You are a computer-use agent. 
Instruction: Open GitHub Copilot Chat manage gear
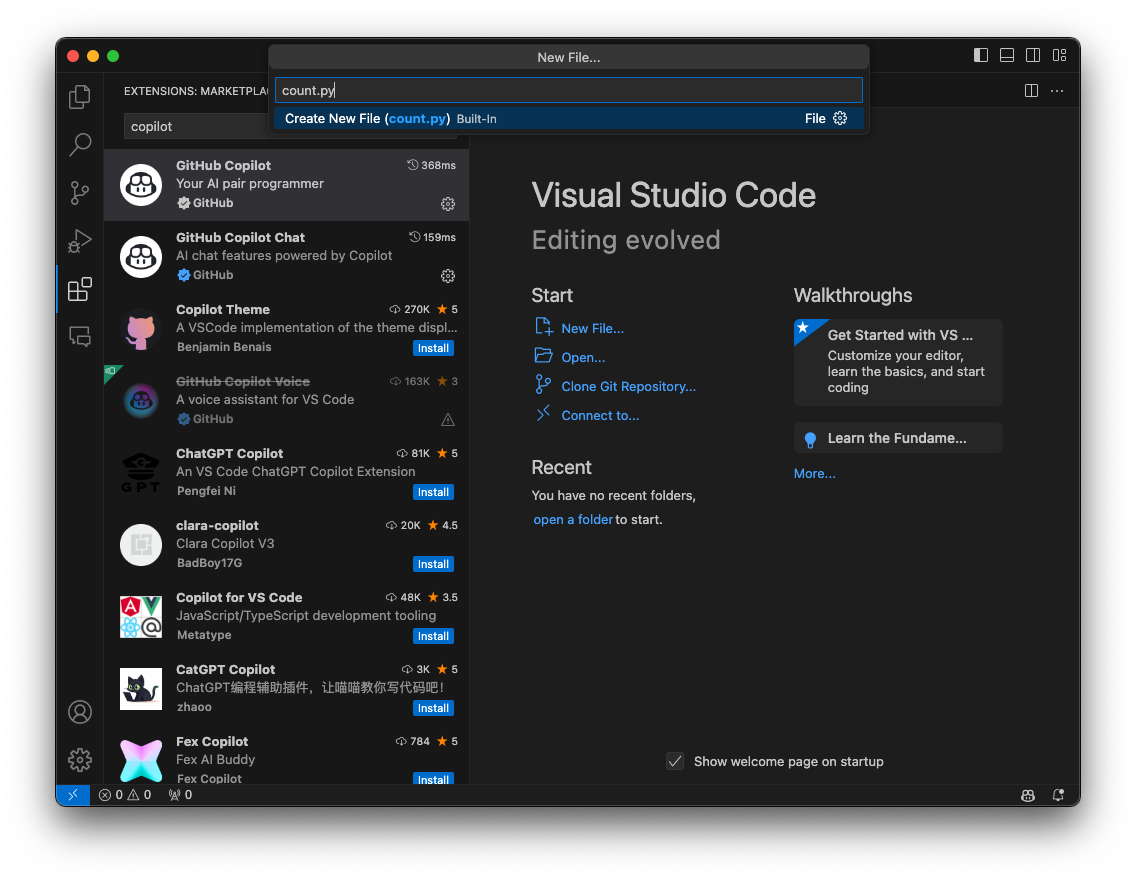(x=448, y=276)
